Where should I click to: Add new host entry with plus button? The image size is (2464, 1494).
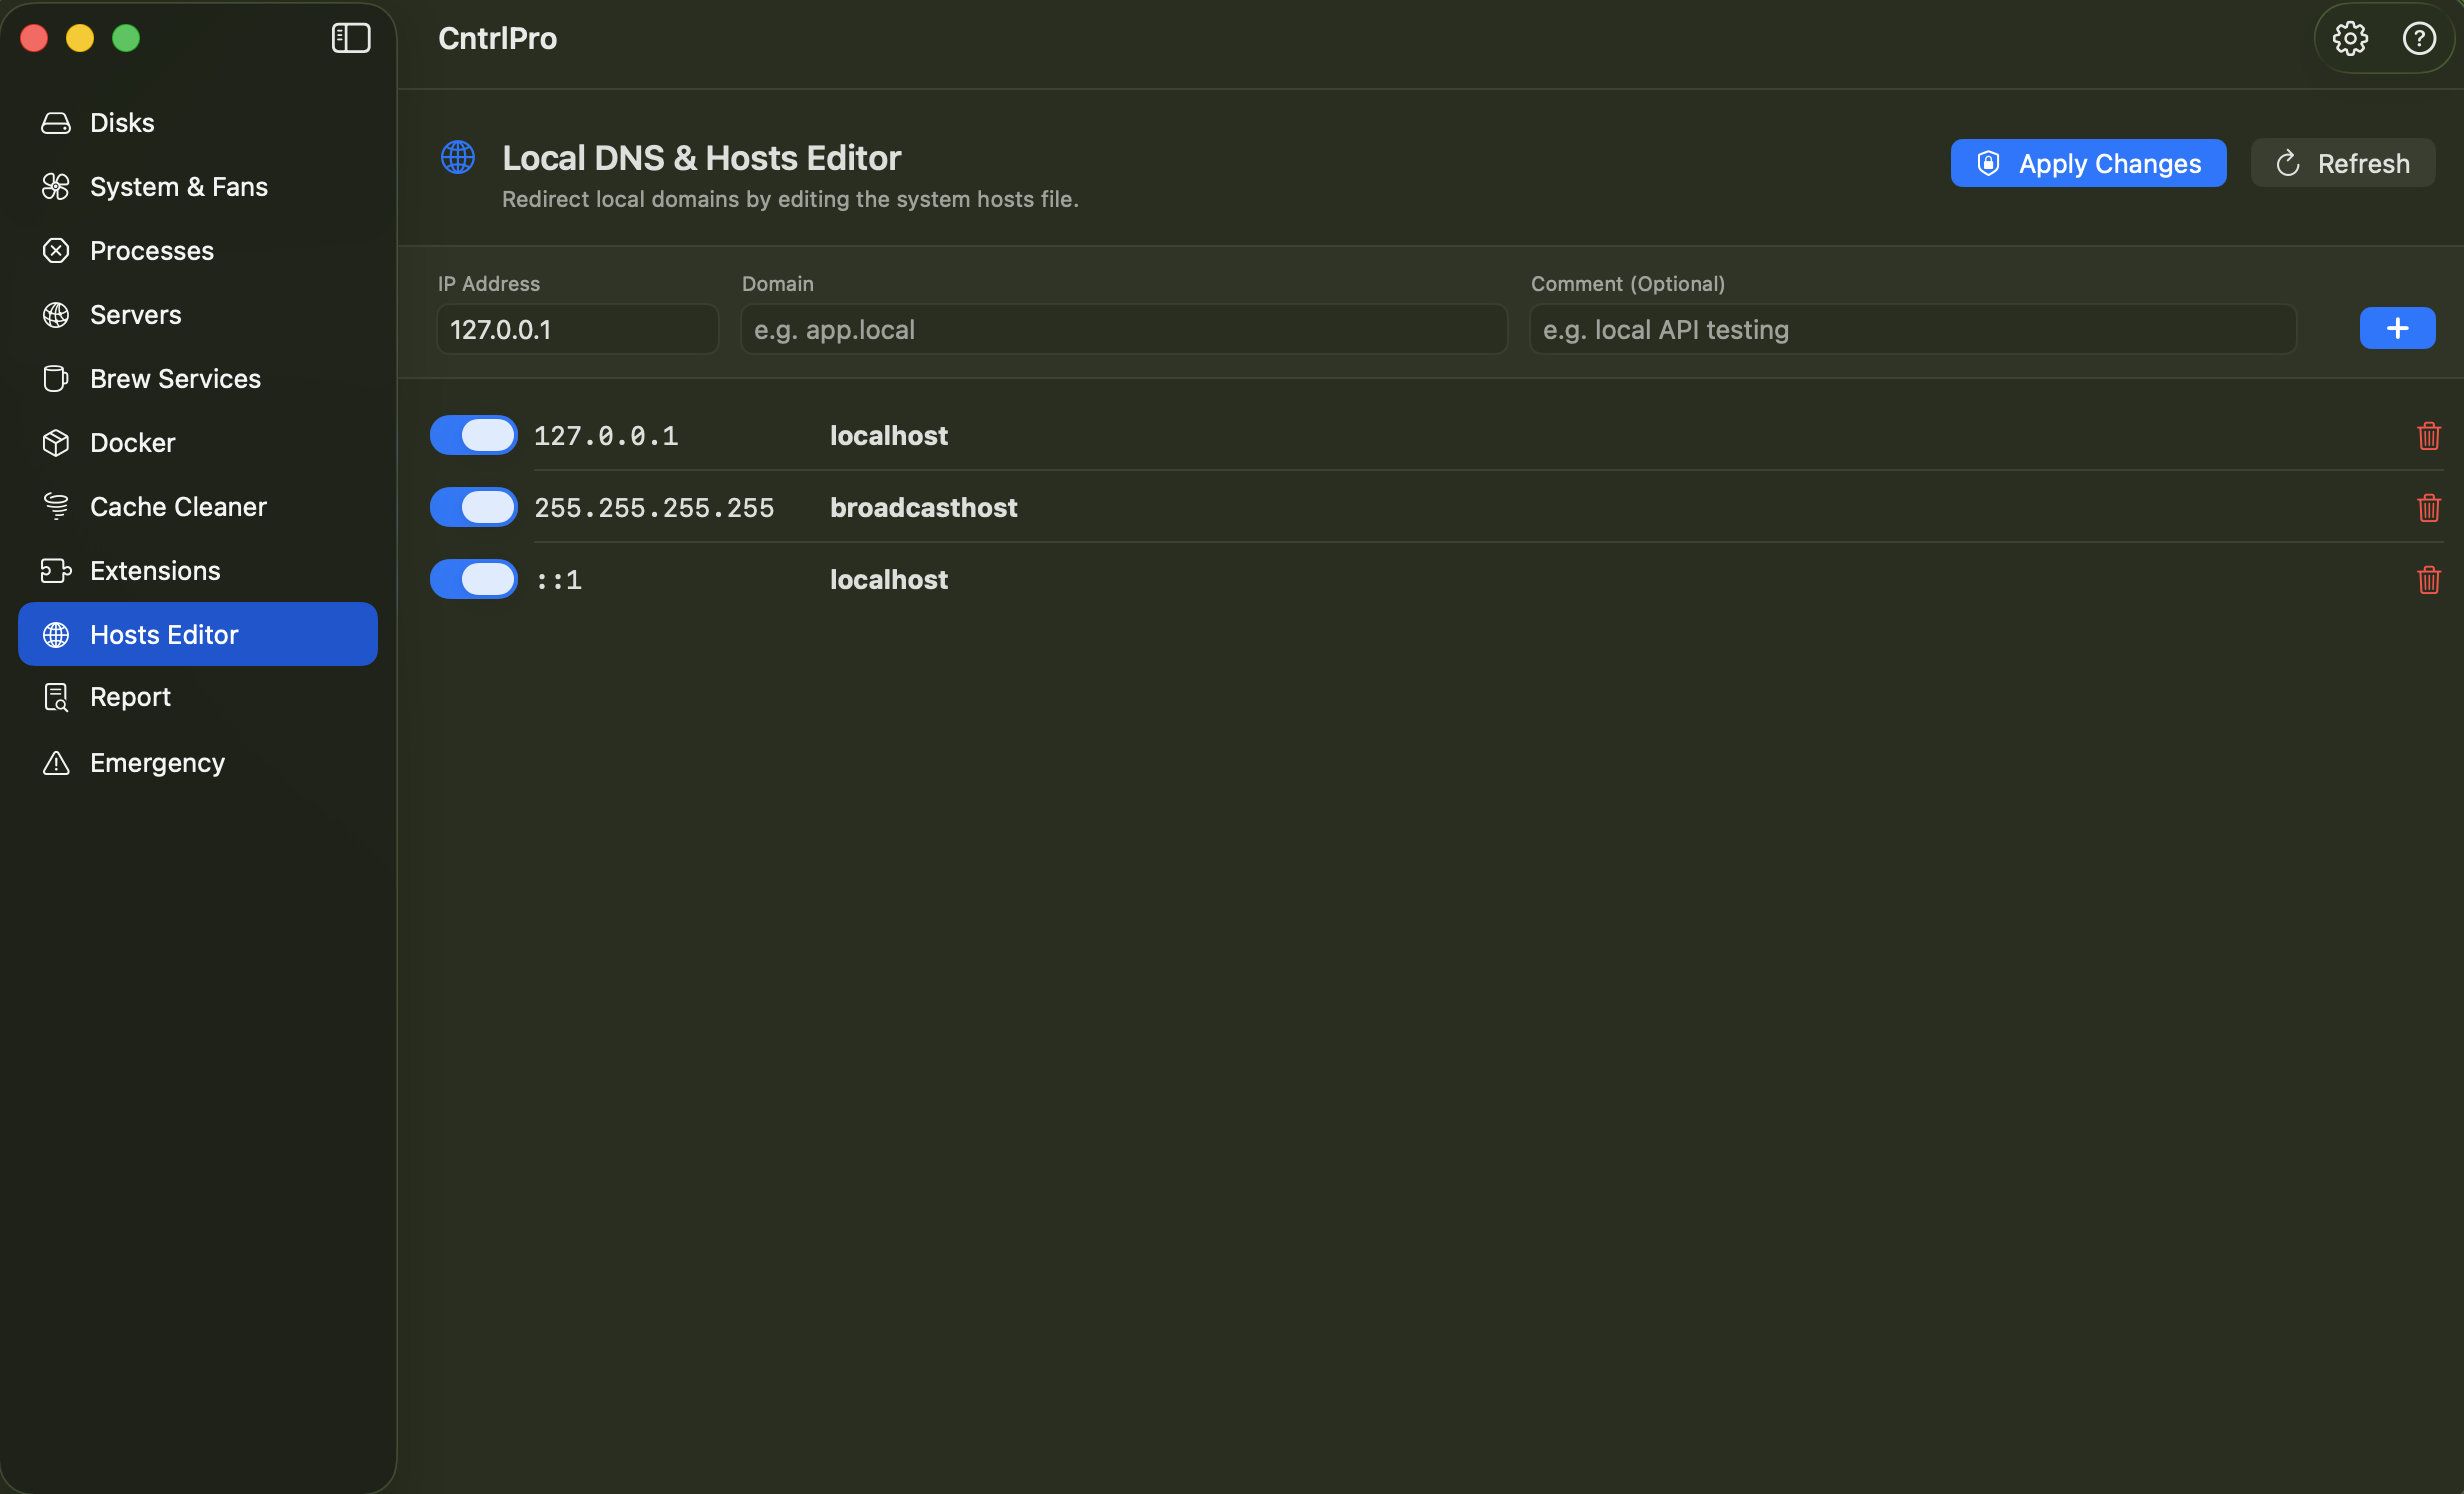2397,329
